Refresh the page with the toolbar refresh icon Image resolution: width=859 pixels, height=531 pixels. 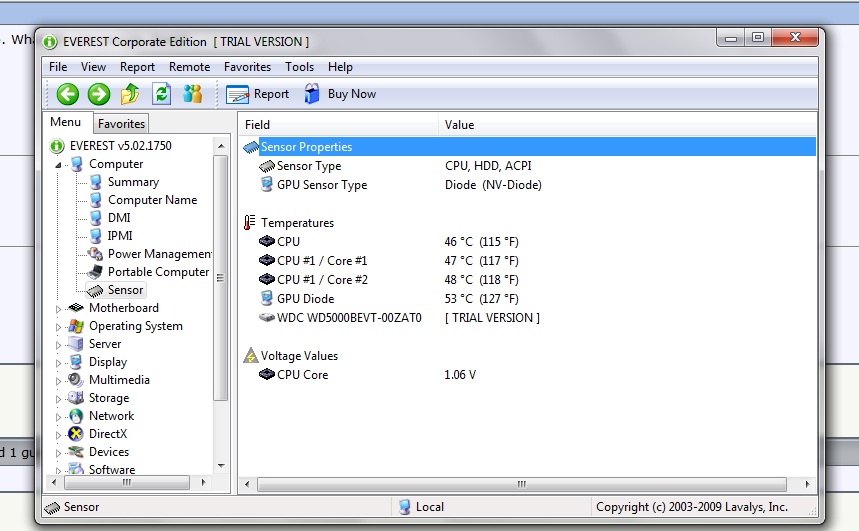pyautogui.click(x=162, y=94)
